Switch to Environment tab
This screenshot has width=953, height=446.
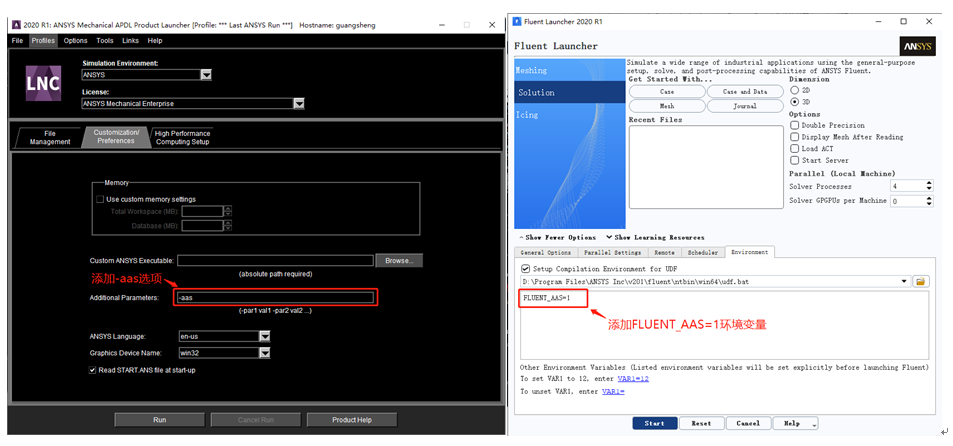749,252
